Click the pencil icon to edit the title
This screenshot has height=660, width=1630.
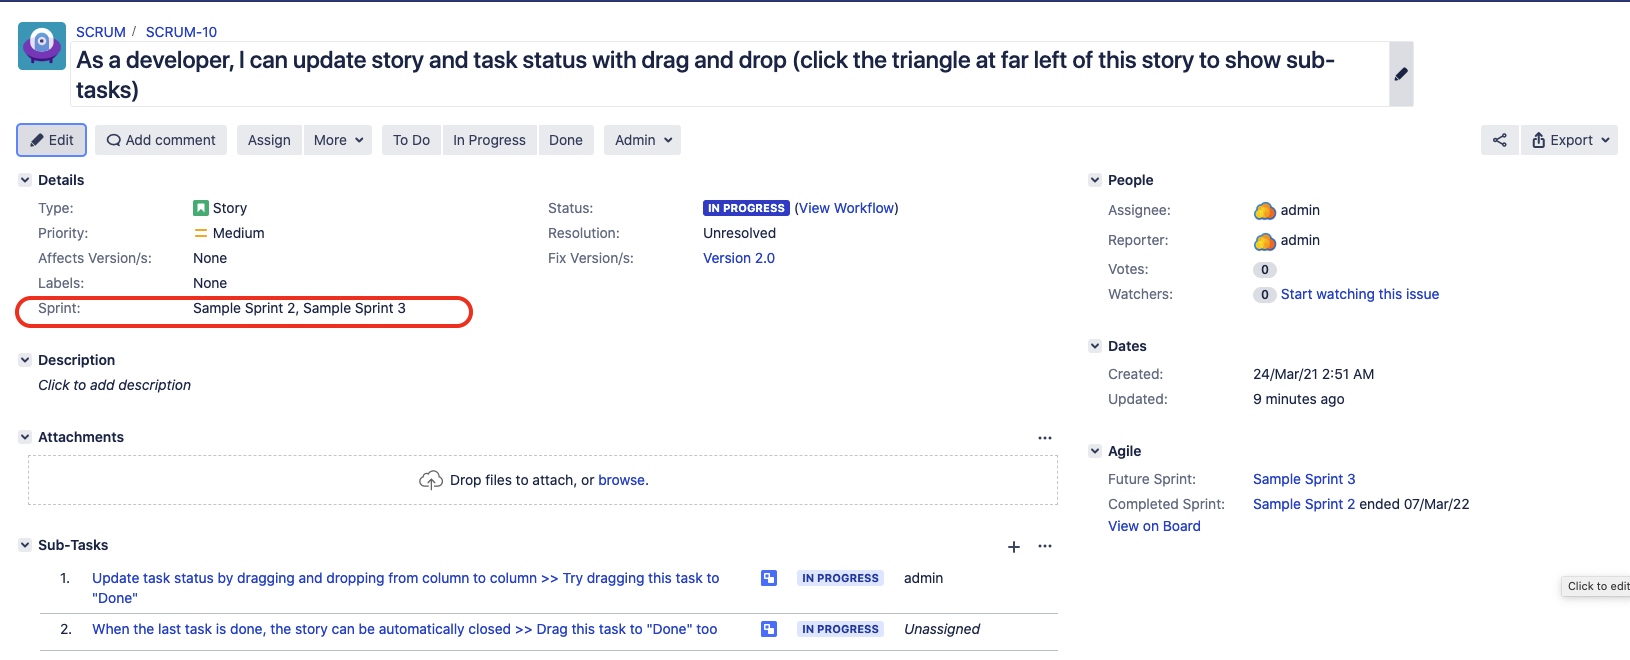click(1401, 74)
